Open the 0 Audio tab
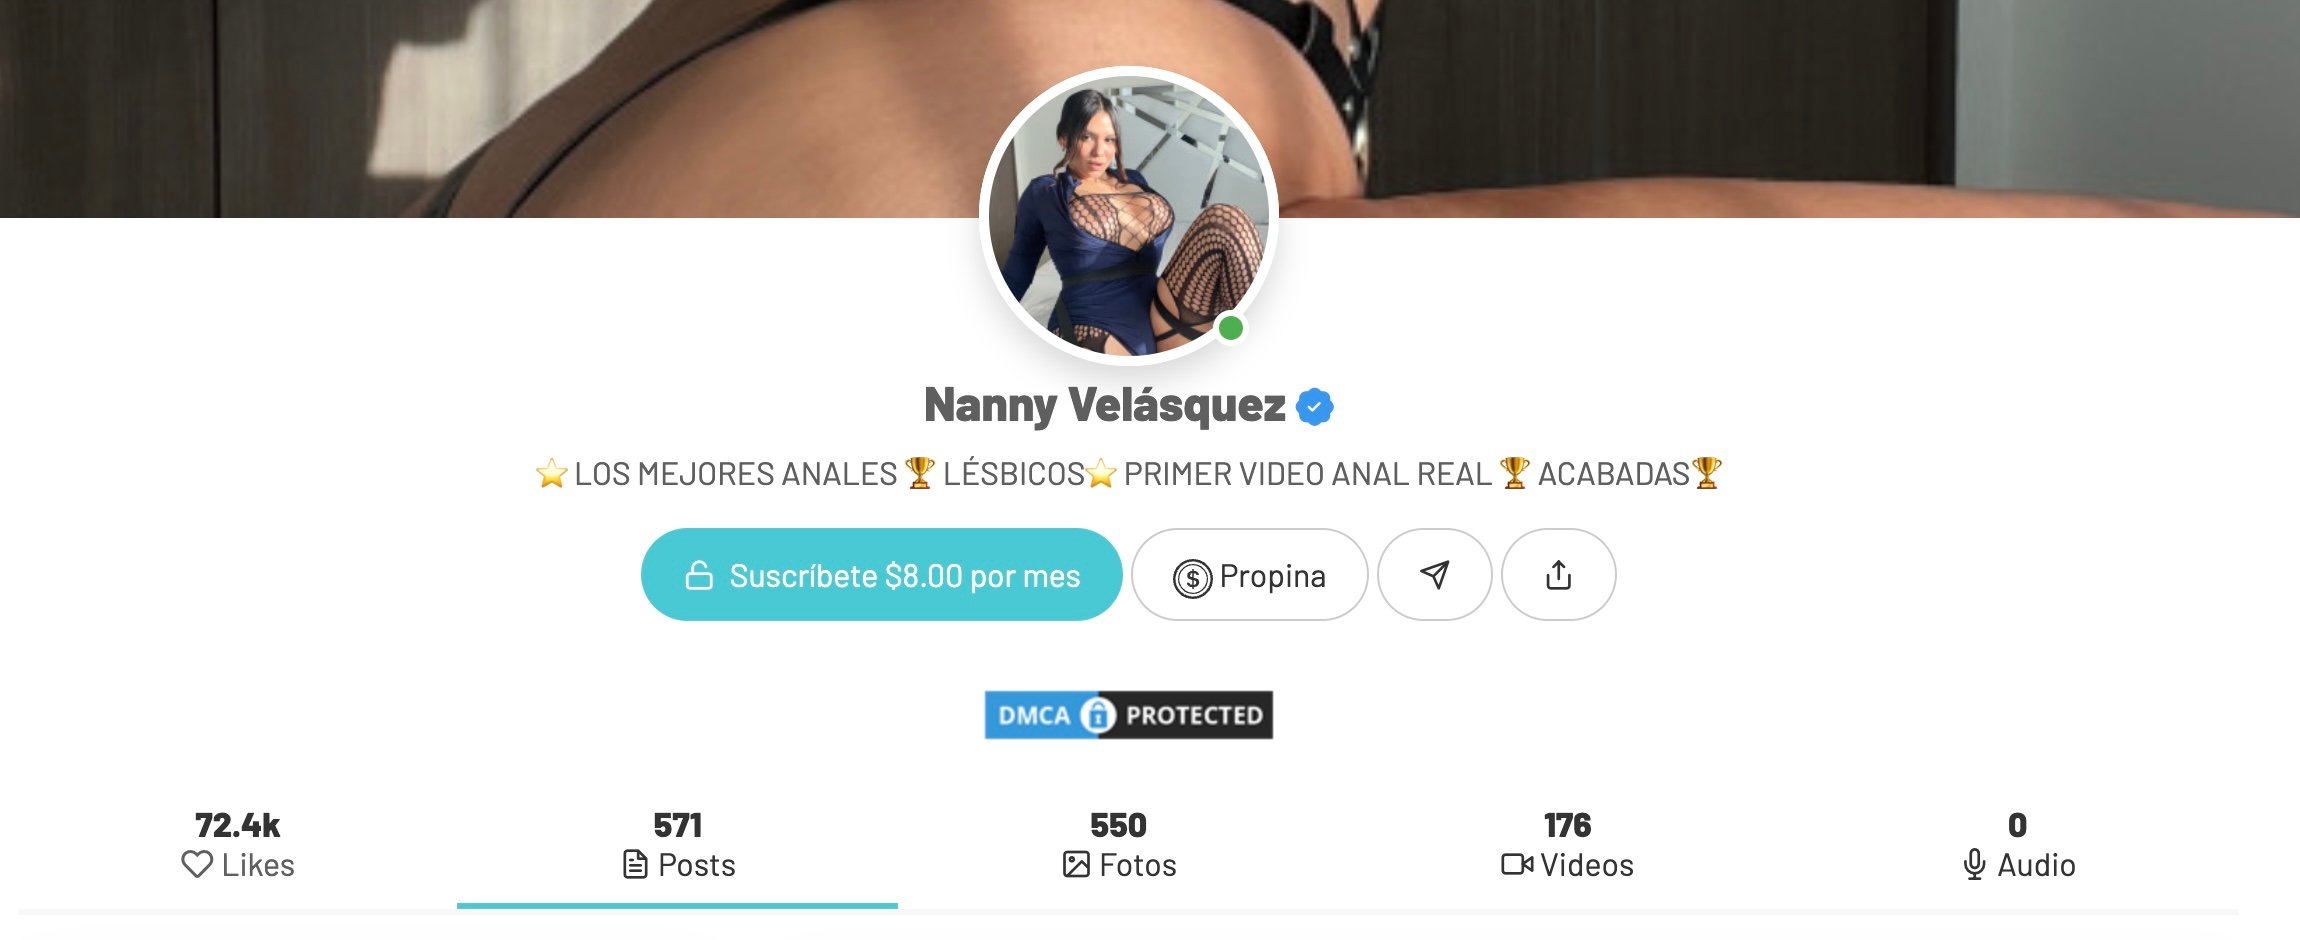This screenshot has width=2300, height=940. point(2018,846)
